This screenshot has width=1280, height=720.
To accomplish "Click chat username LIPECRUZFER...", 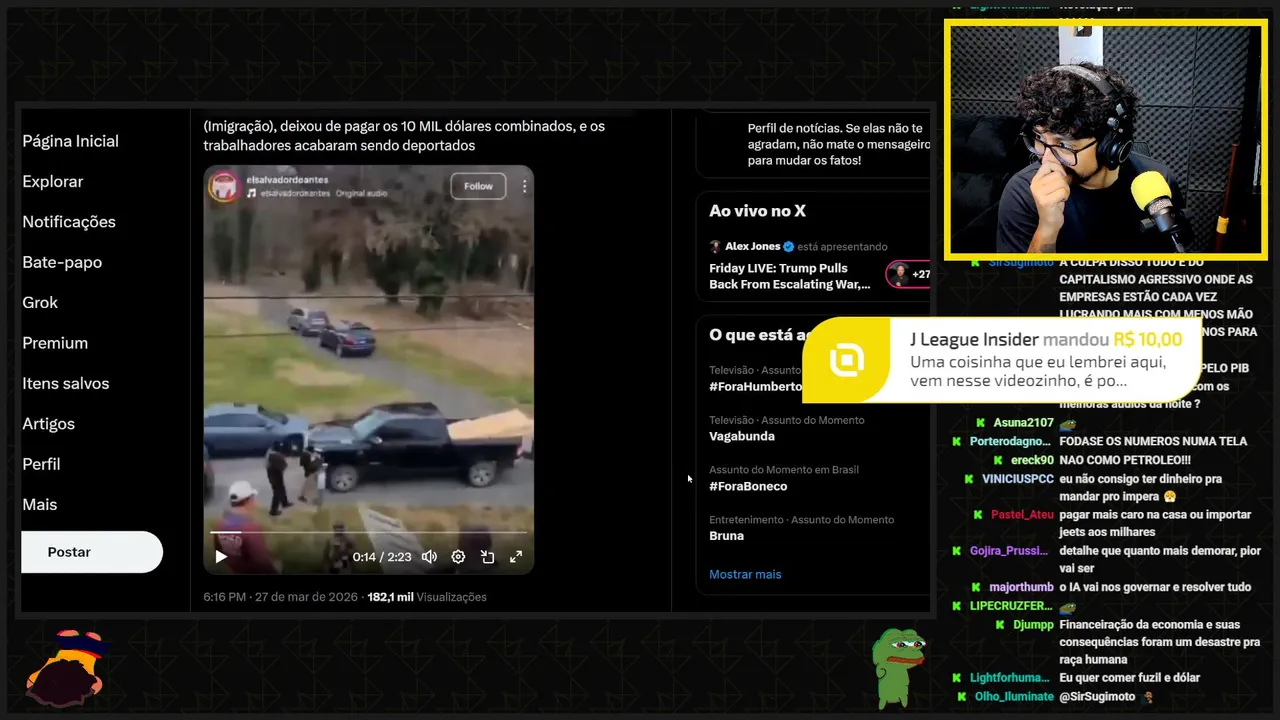I will 1011,606.
